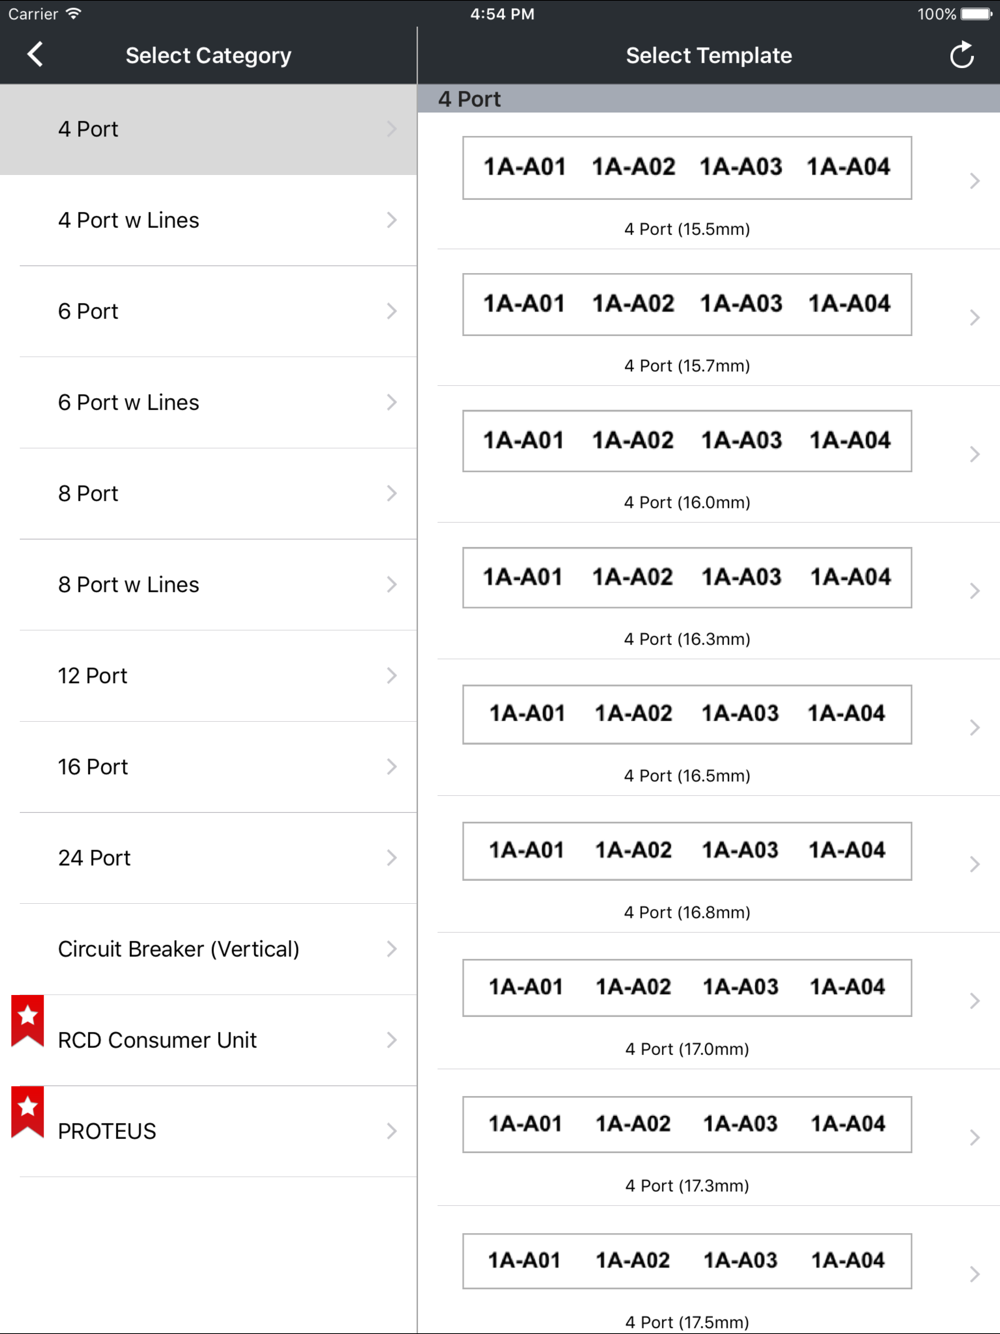Image resolution: width=1000 pixels, height=1334 pixels.
Task: Click chevron on the 12 Port category row
Action: coord(392,676)
